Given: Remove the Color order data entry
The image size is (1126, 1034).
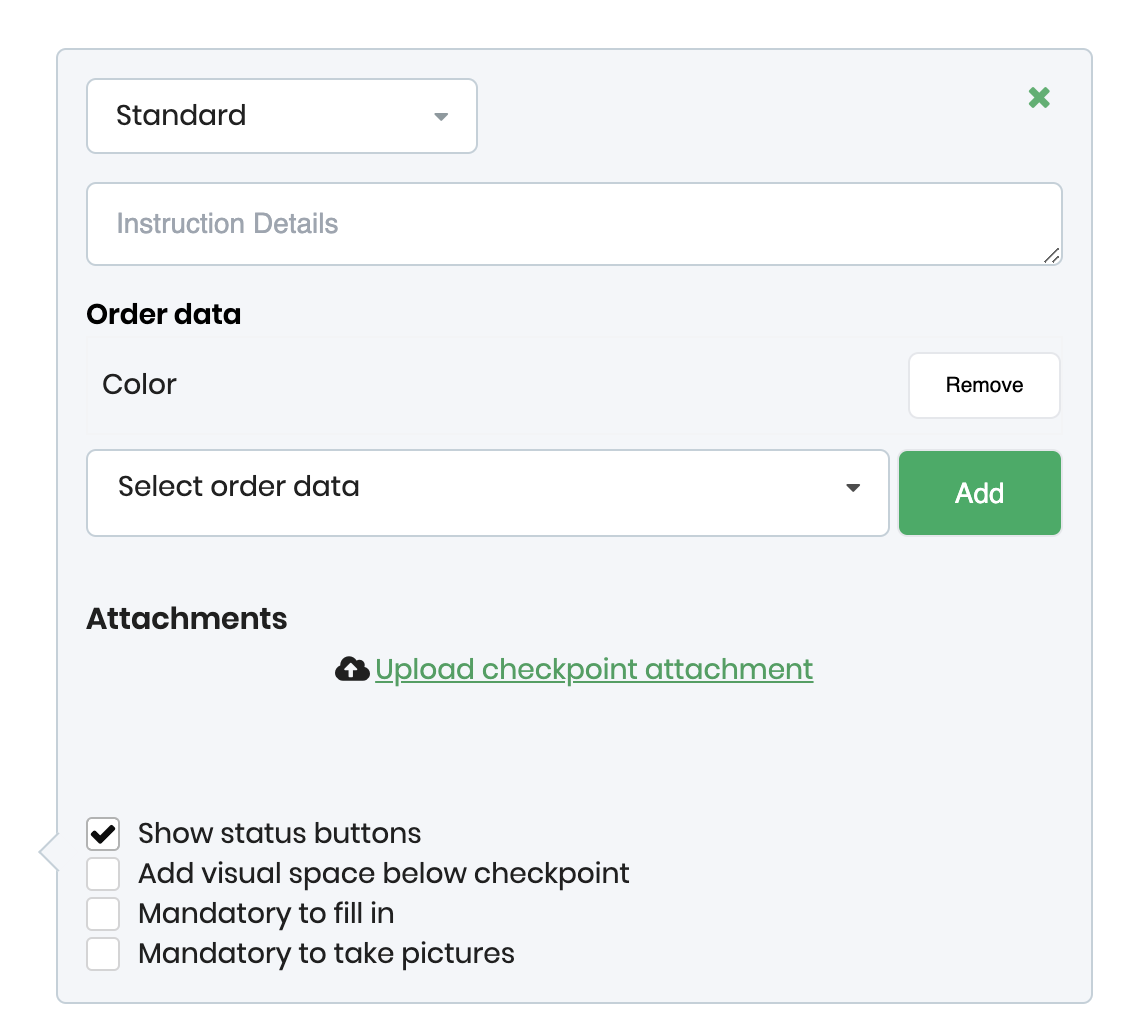Looking at the screenshot, I should [984, 385].
